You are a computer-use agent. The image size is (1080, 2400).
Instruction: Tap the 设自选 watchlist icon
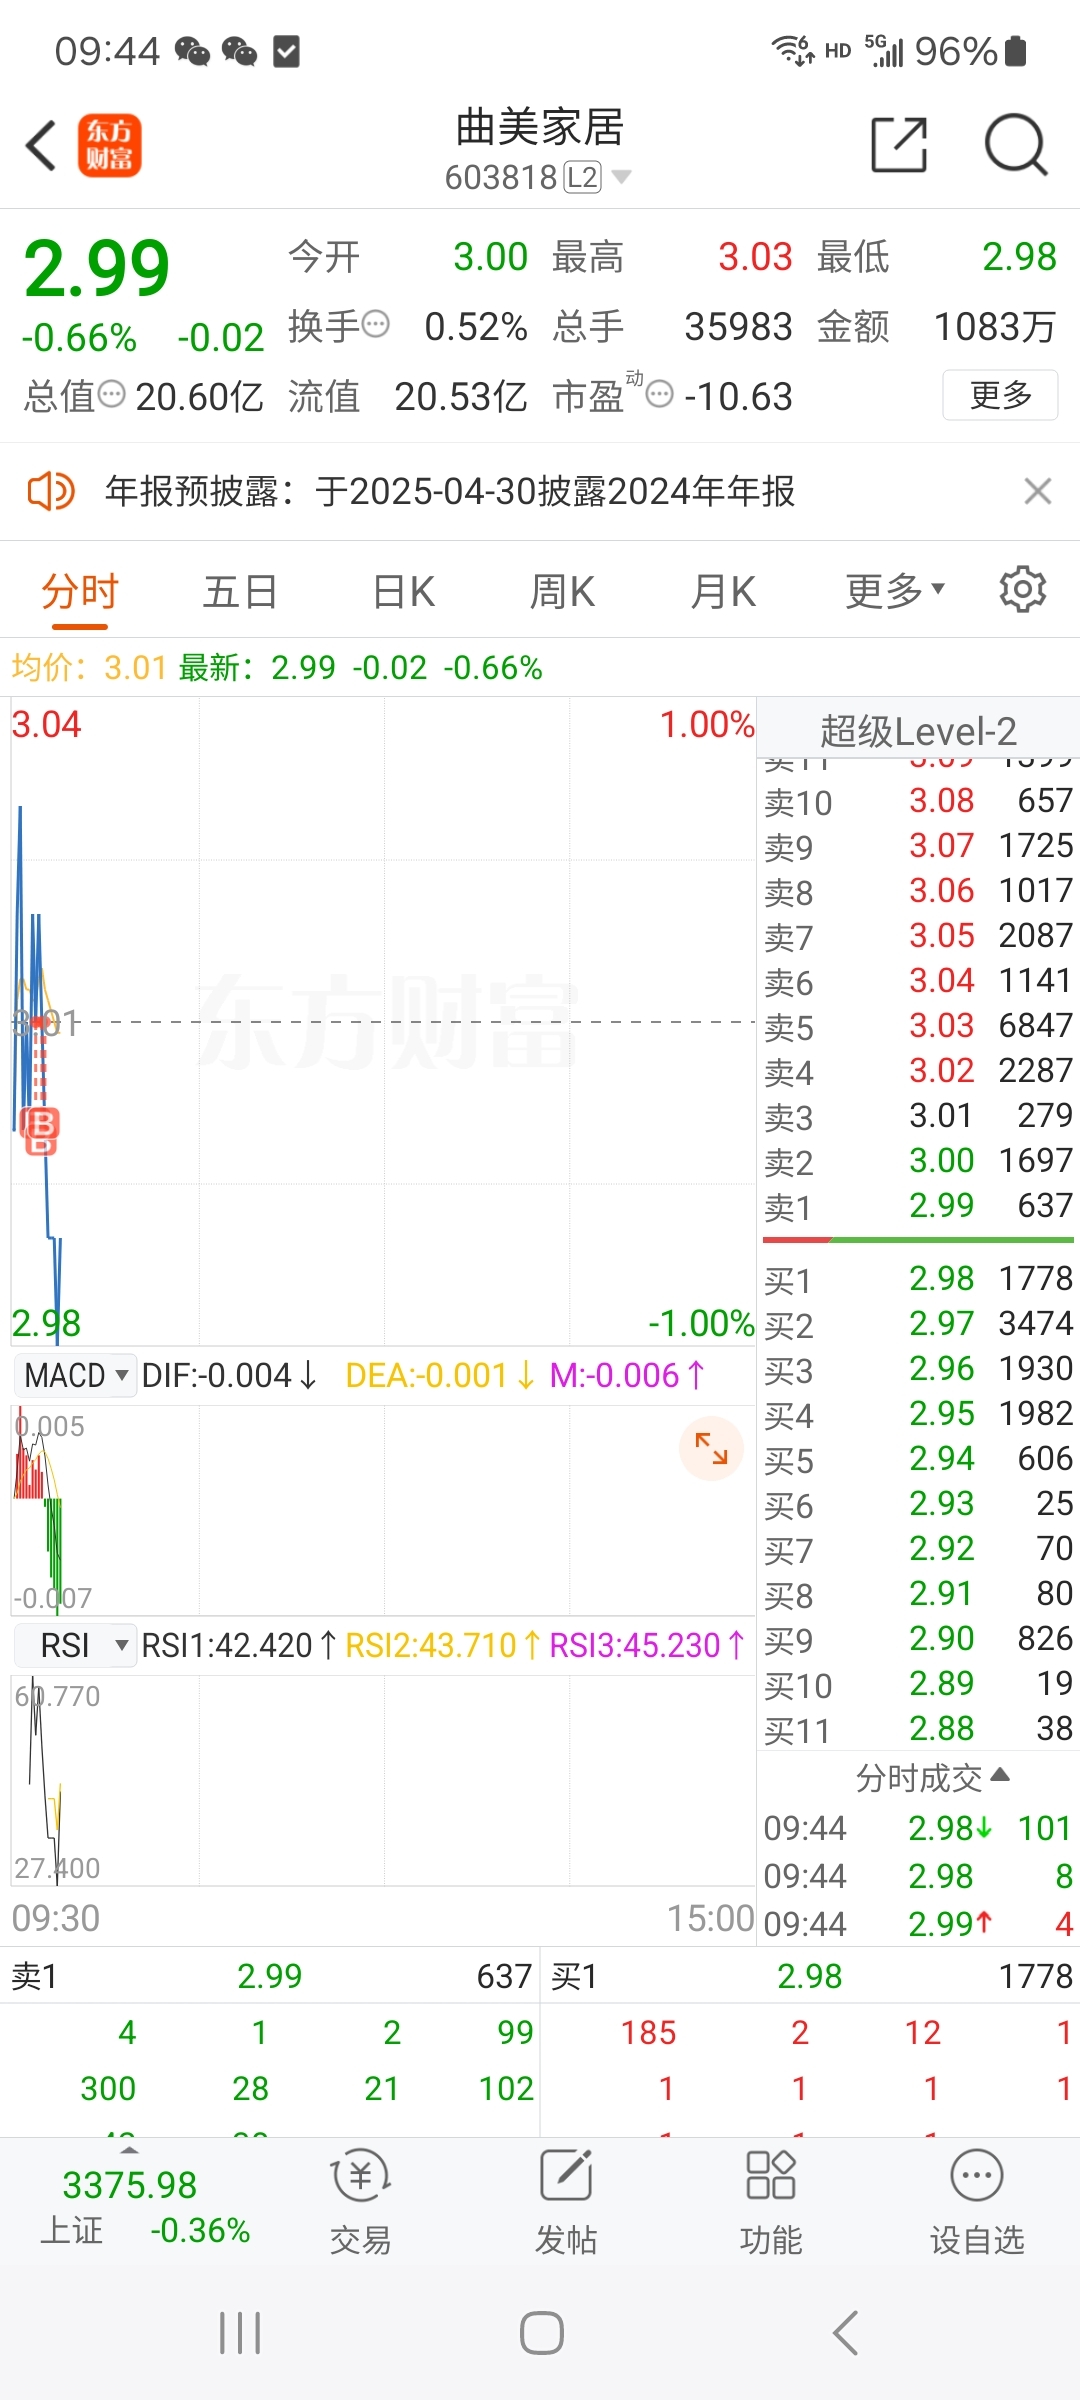[x=977, y=2203]
